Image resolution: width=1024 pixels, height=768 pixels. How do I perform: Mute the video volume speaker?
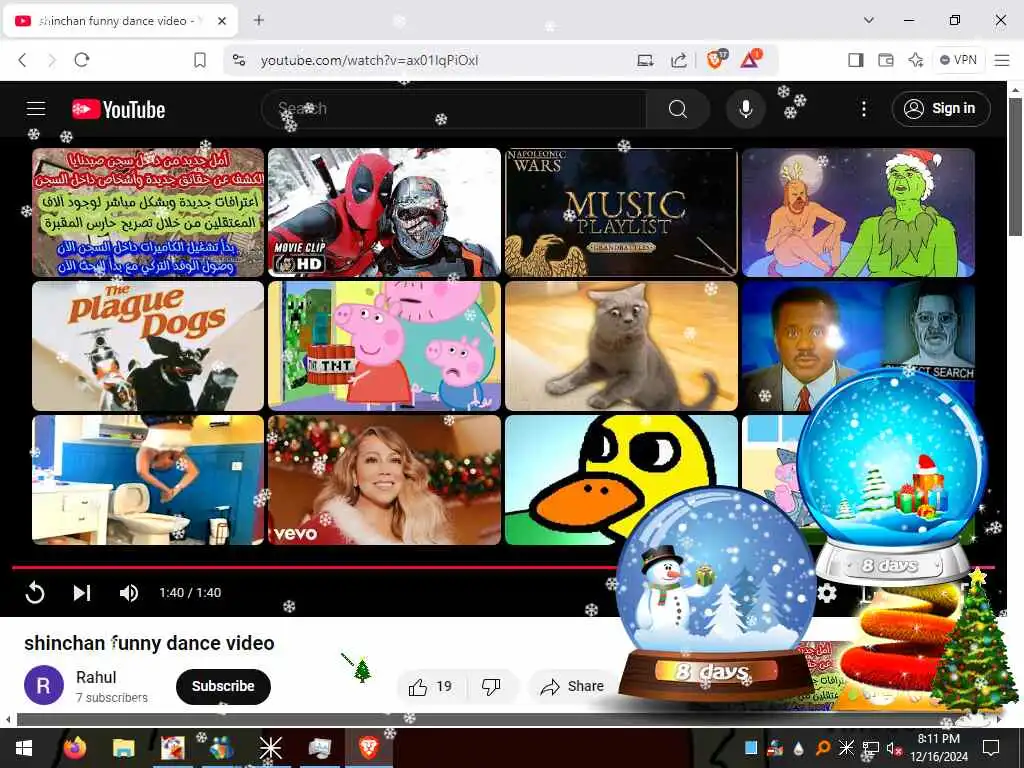pyautogui.click(x=129, y=593)
